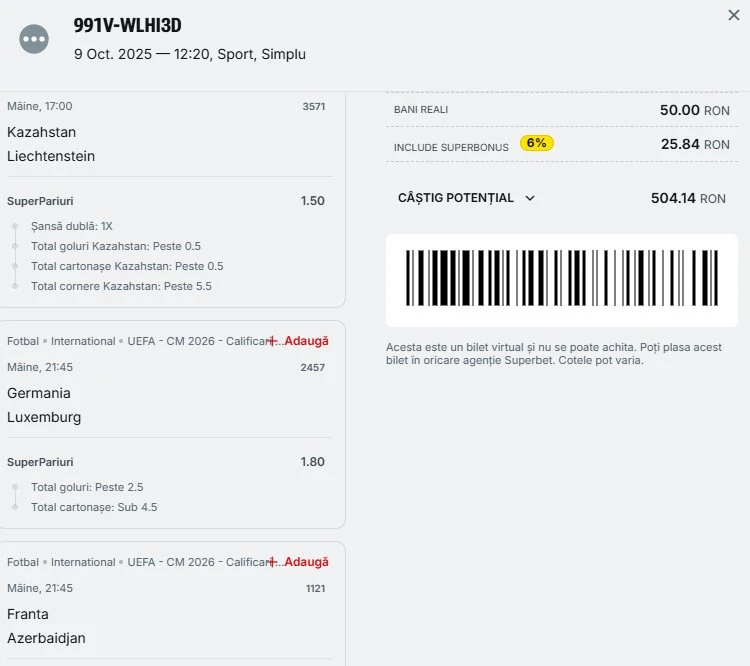Close the ticket dialog with the X

click(734, 15)
